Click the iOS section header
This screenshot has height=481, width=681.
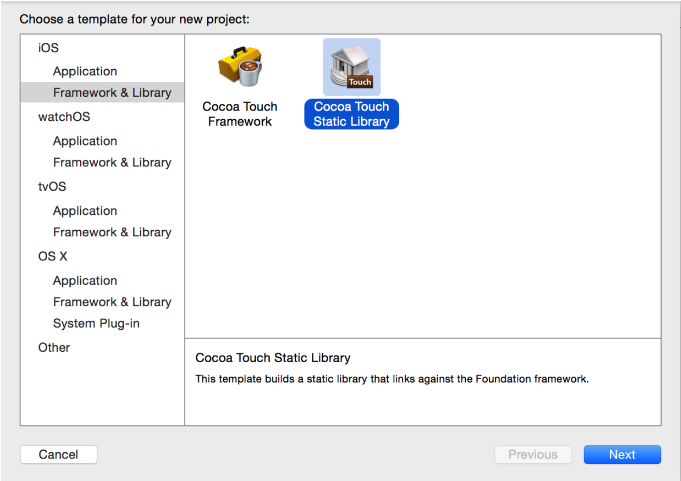coord(48,48)
